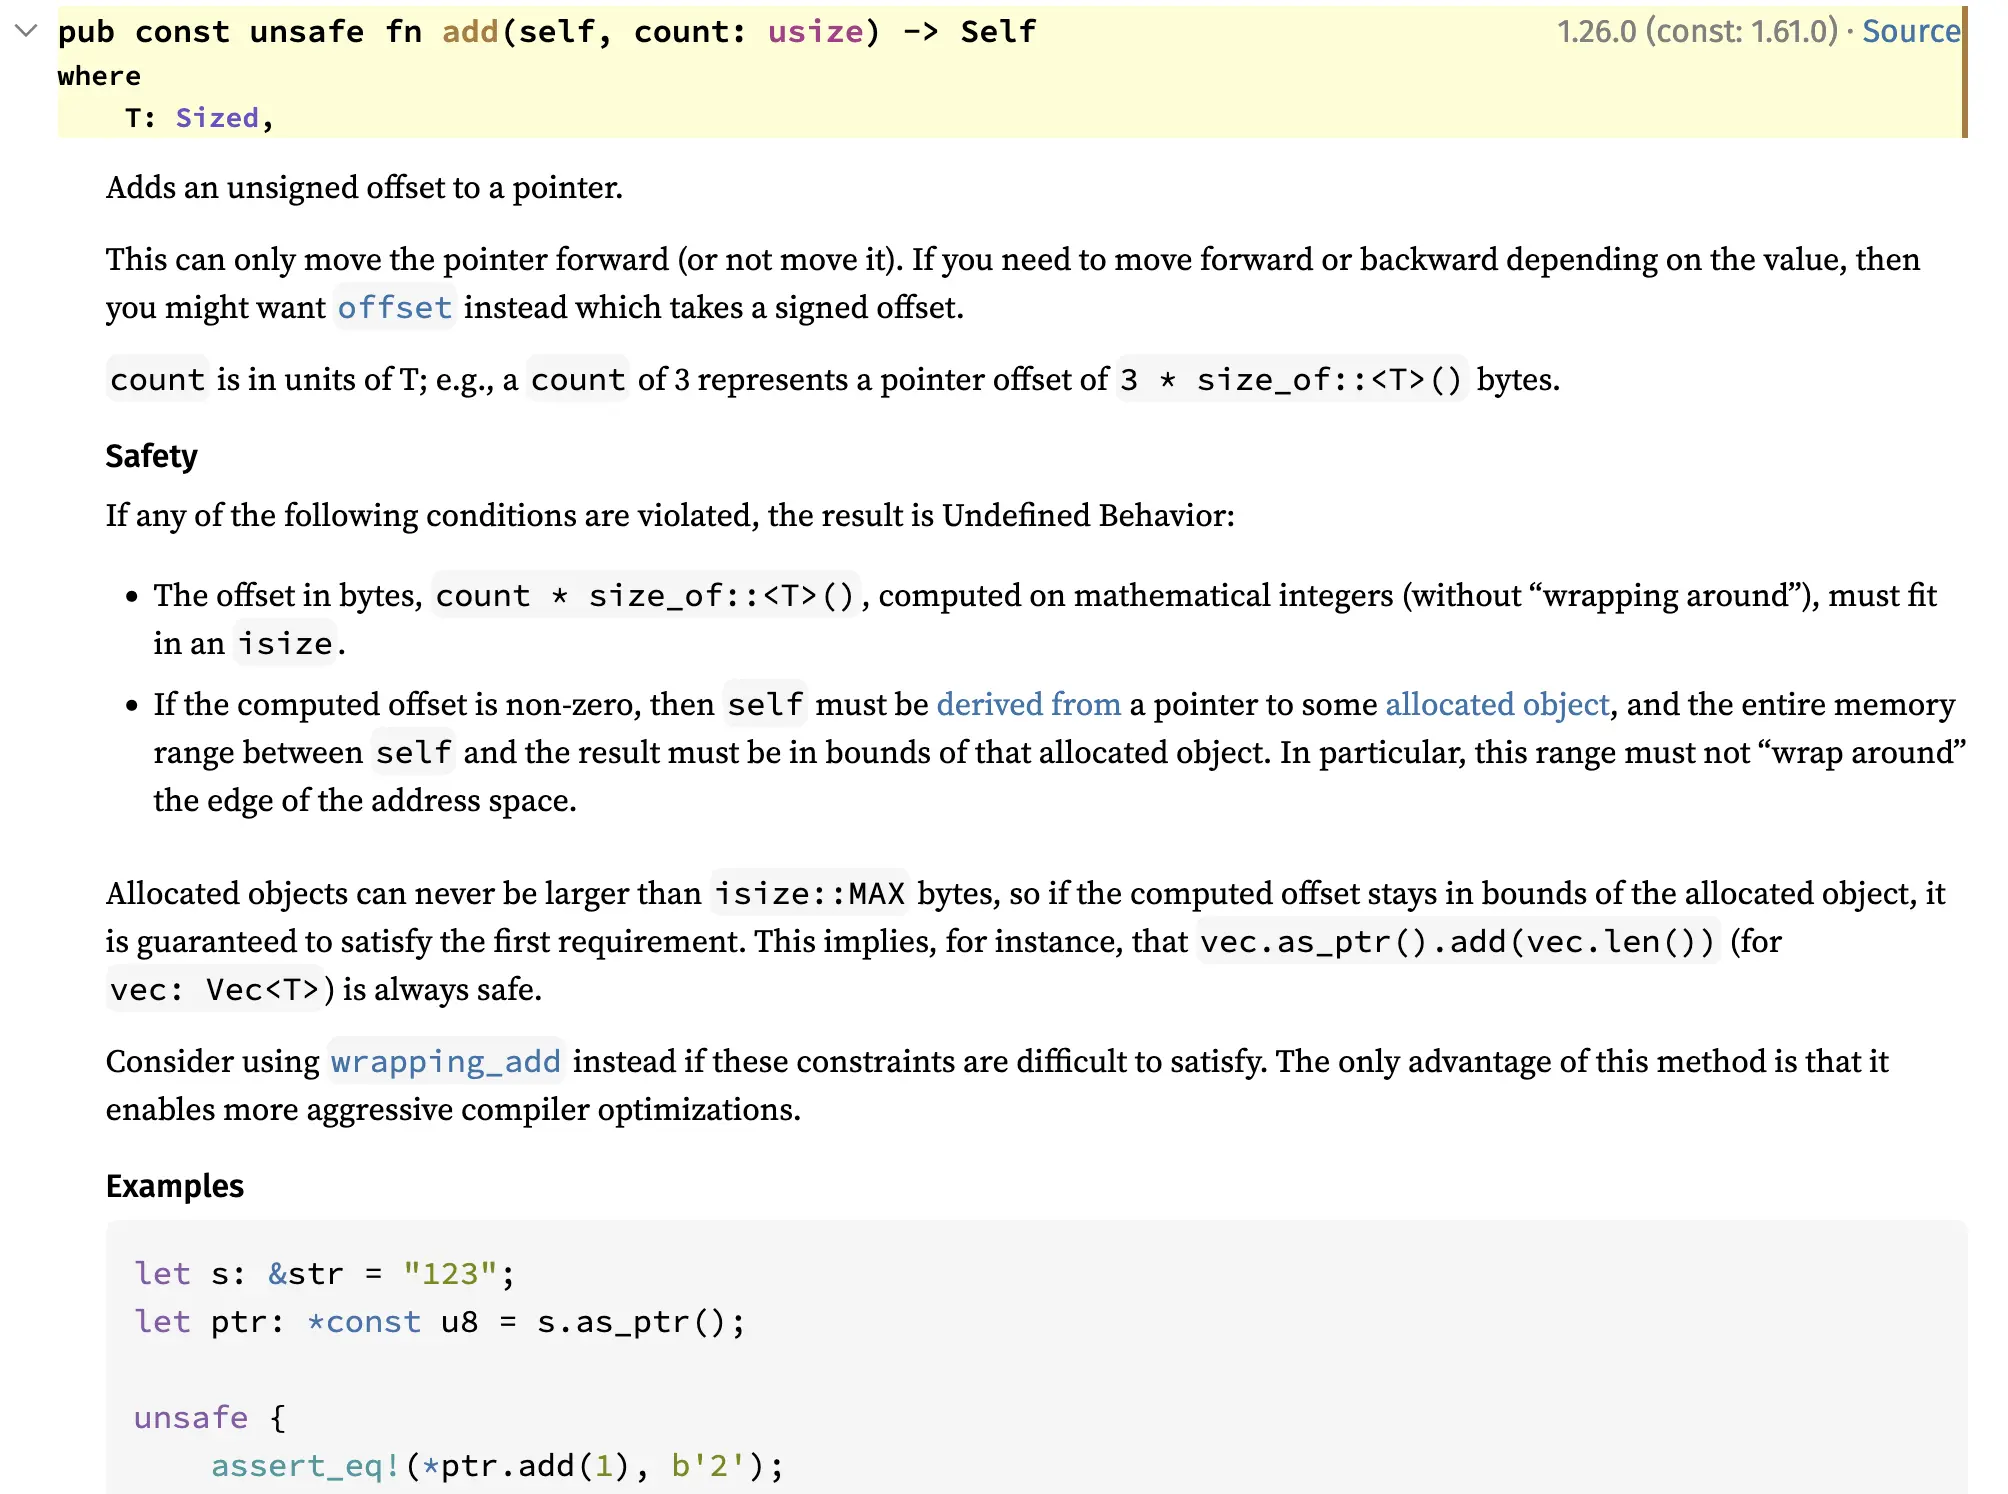Click the unsafe keyword in code example

(190, 1418)
